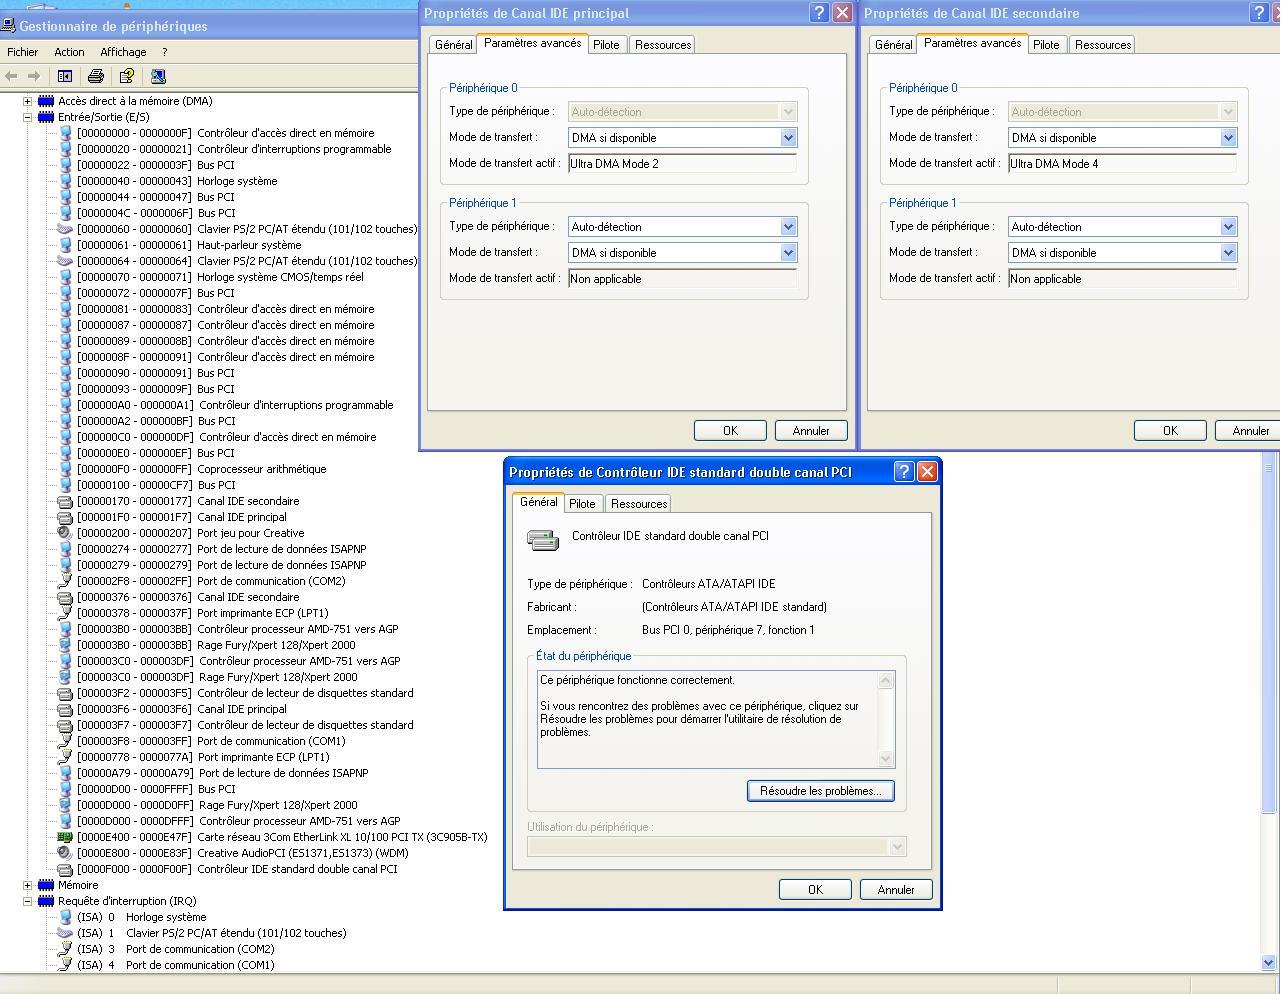1281x994 pixels.
Task: Open Périphérique 1 Mode de transfert dropdown, Canal IDE secondaire
Action: (1228, 253)
